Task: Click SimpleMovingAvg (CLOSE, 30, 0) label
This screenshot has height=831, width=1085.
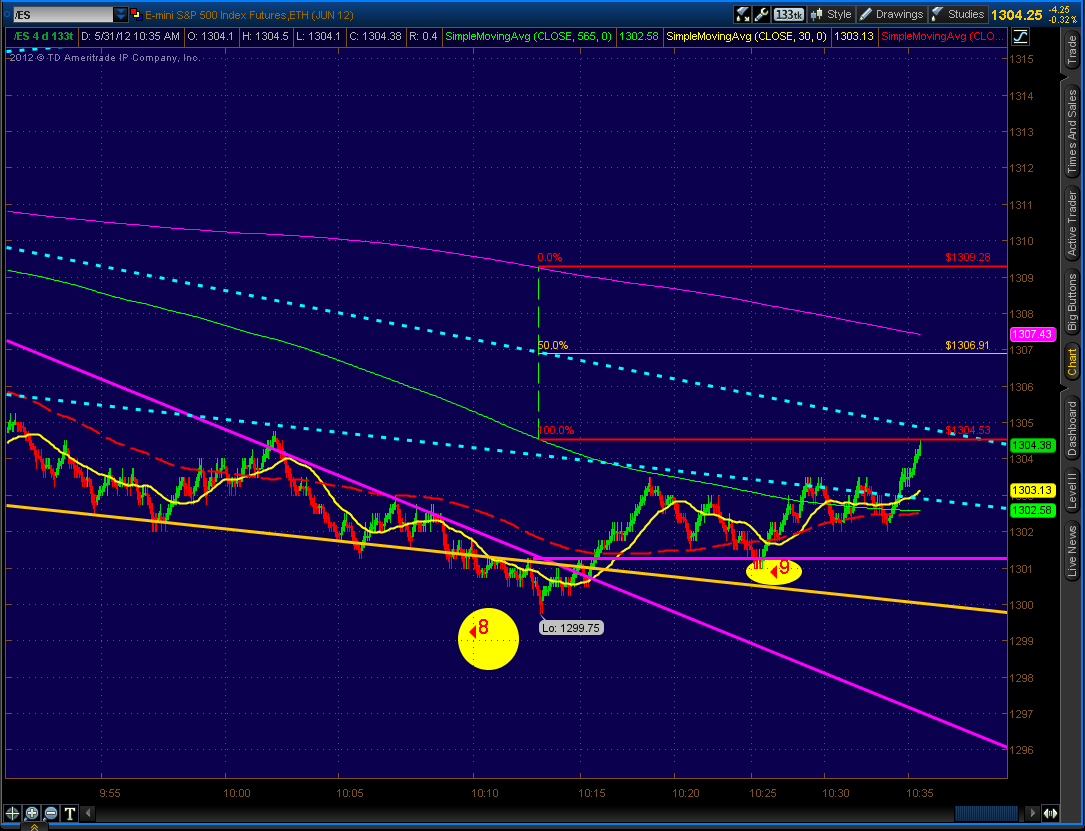Action: [x=746, y=36]
